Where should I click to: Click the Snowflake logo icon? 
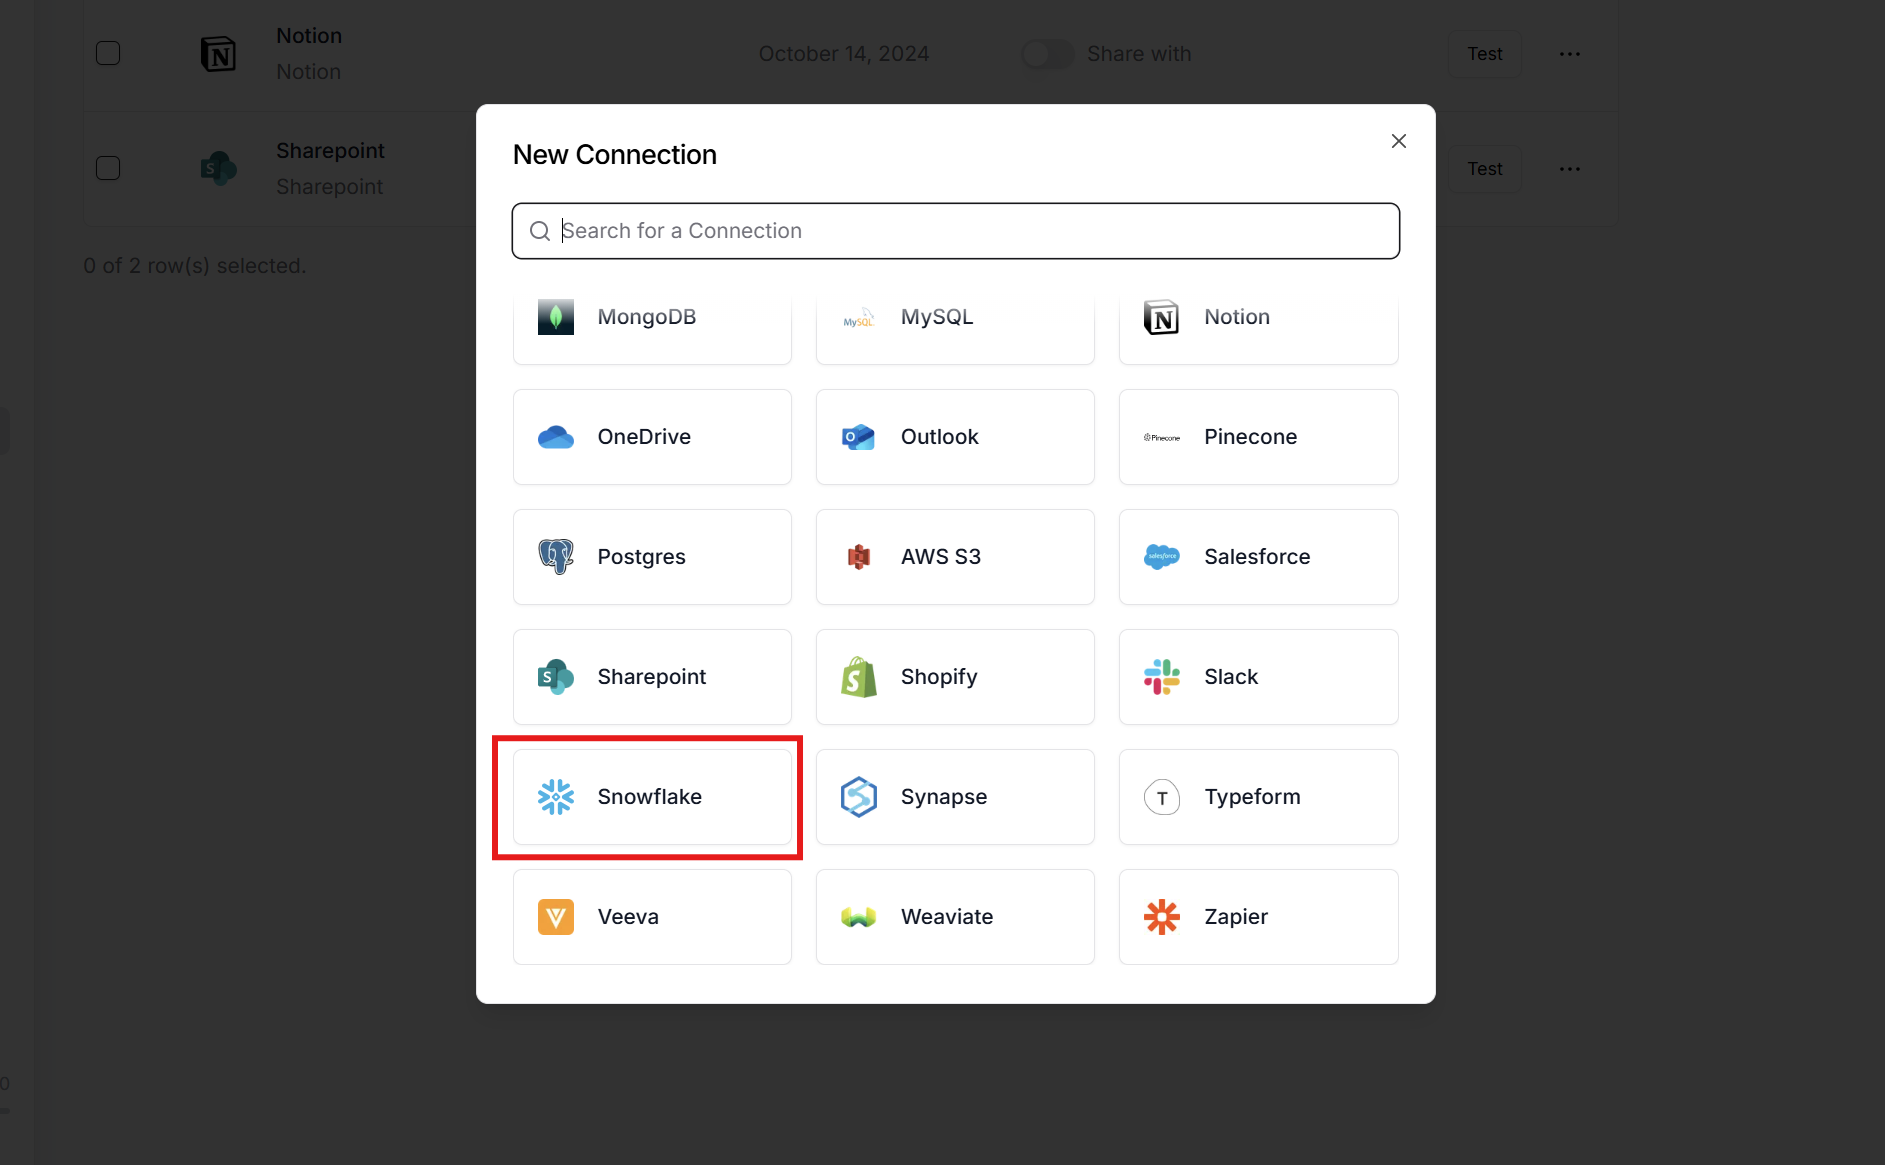[556, 797]
